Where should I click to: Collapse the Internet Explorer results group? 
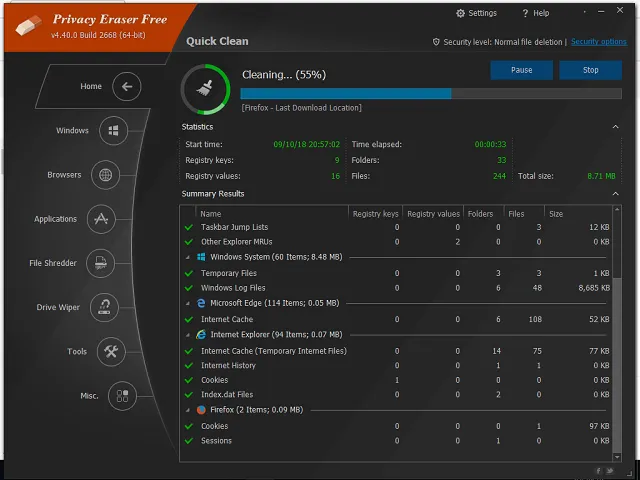pyautogui.click(x=187, y=334)
